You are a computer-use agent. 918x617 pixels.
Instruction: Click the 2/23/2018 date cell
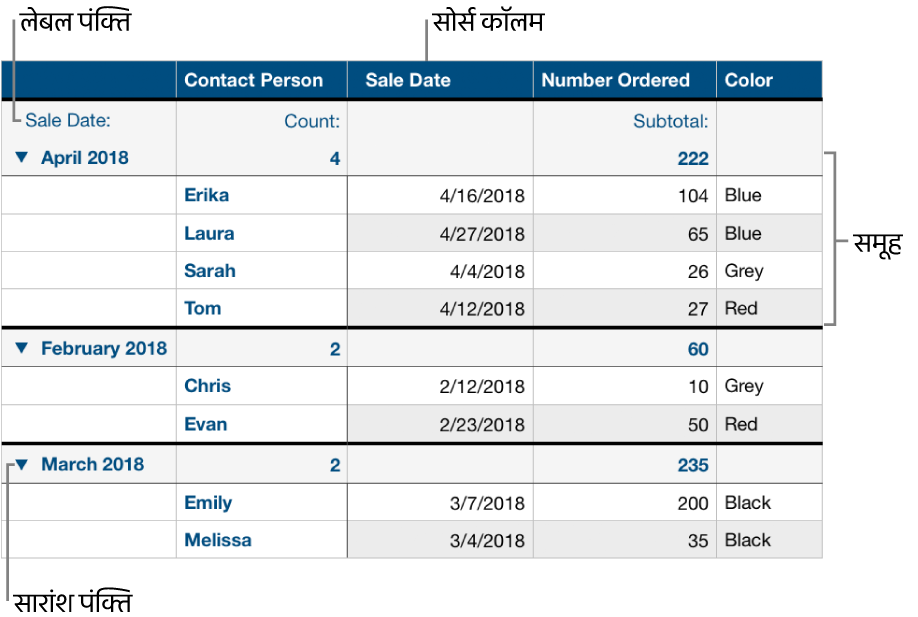coord(482,424)
